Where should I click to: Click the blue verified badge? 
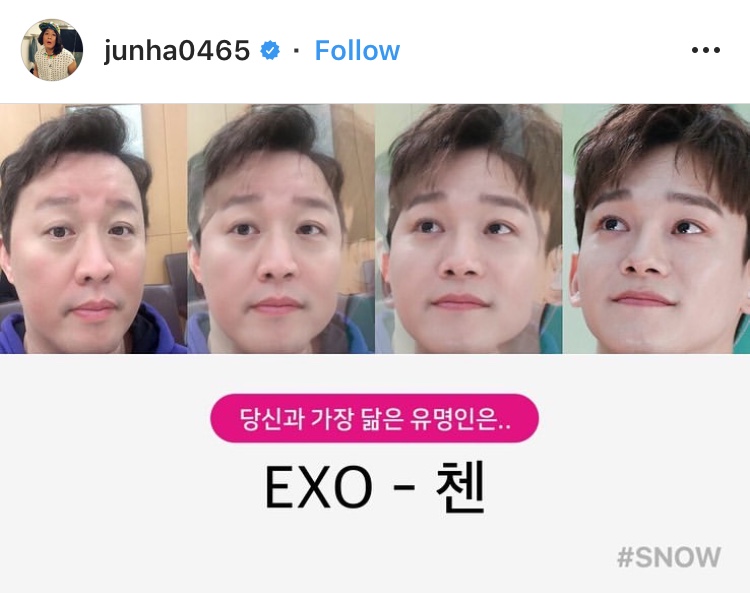tap(270, 50)
